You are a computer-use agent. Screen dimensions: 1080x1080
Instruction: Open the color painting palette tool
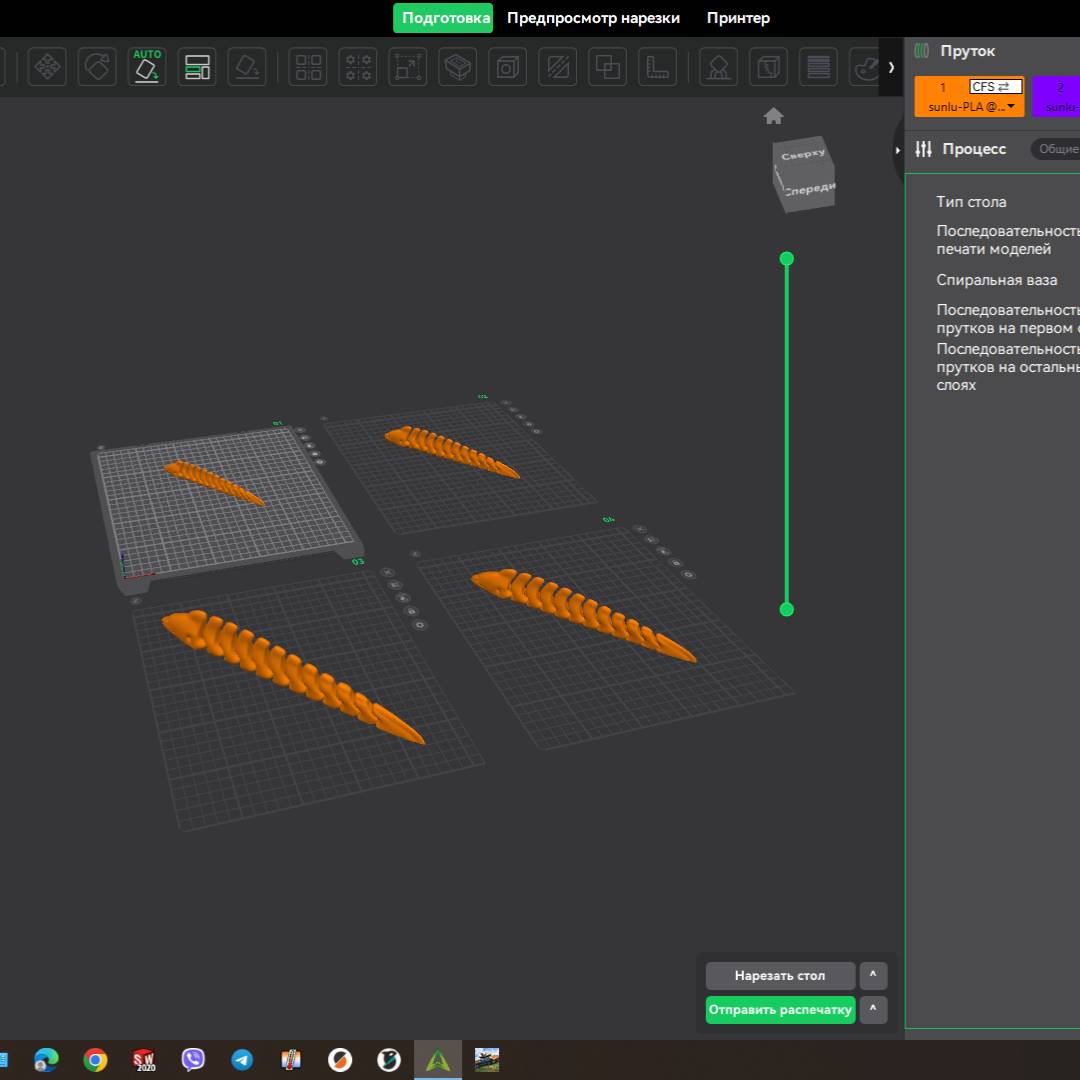click(865, 67)
